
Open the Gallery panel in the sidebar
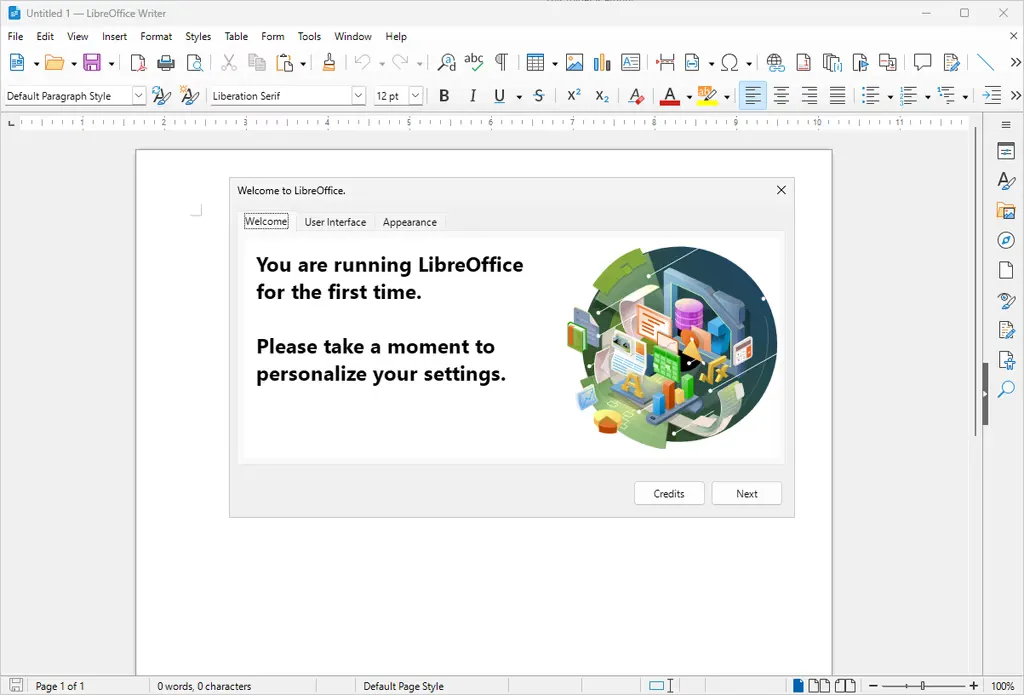tap(1006, 211)
